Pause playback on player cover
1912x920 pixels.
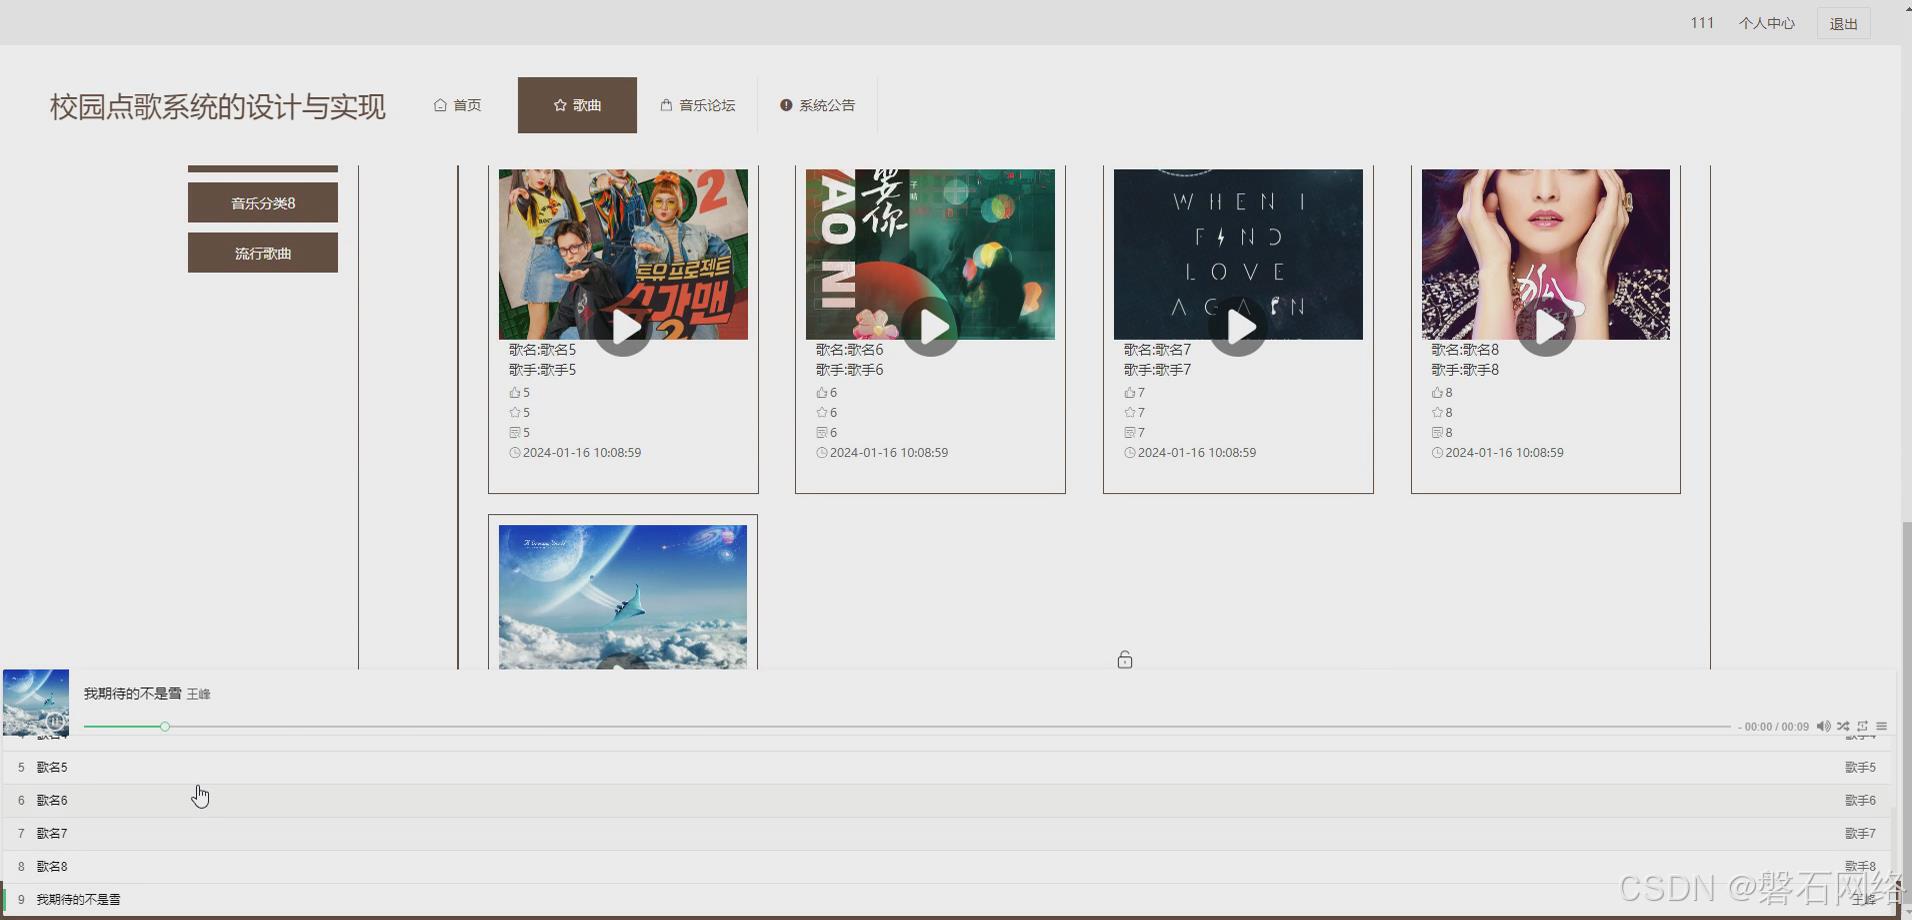pyautogui.click(x=56, y=721)
